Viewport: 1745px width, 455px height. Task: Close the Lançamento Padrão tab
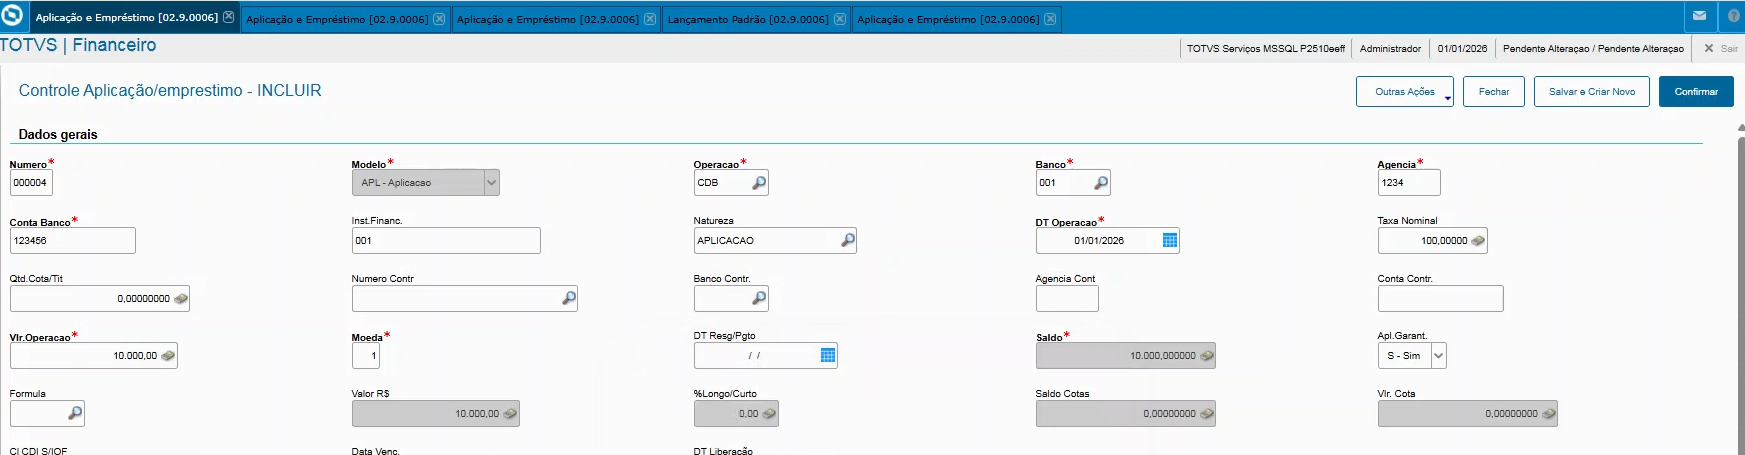point(840,19)
